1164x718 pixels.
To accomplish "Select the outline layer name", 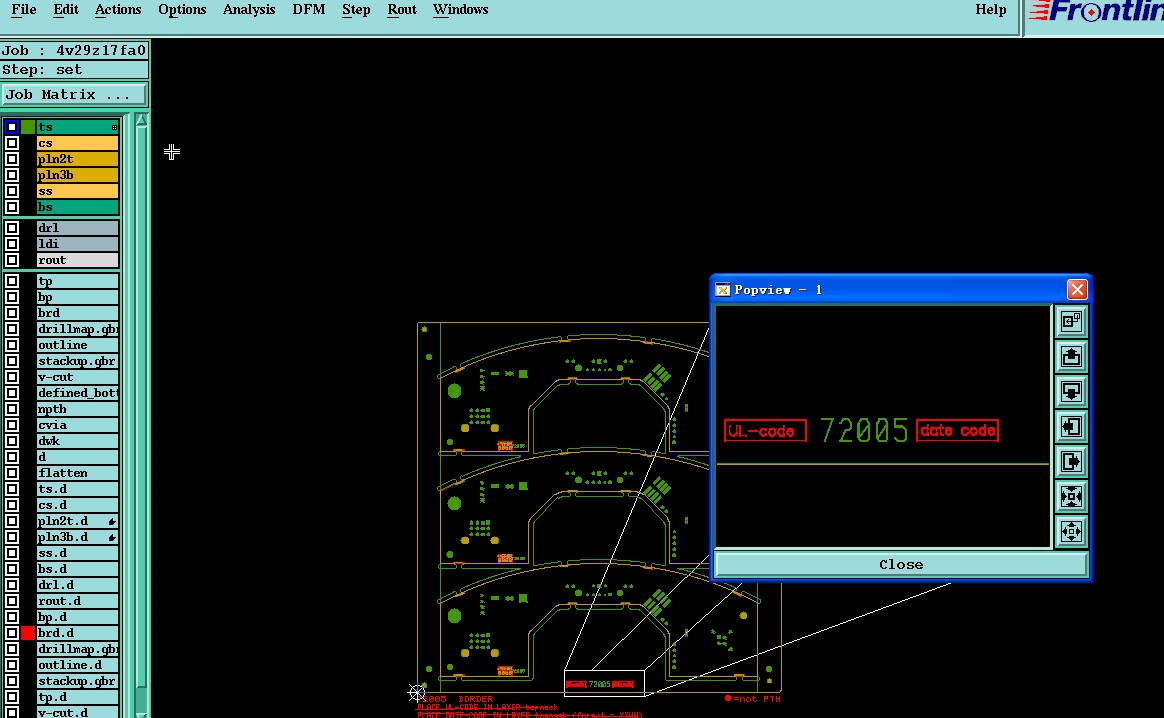I will 77,345.
